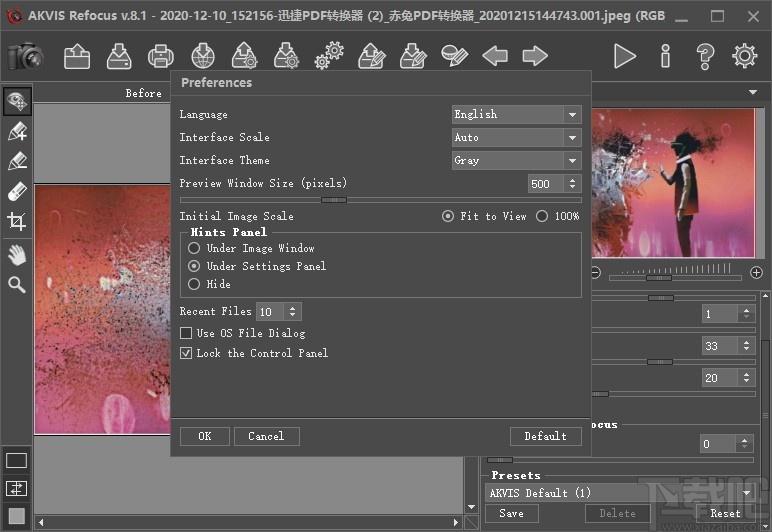This screenshot has width=772, height=532.
Task: Select the Hand tool
Action: pos(16,254)
